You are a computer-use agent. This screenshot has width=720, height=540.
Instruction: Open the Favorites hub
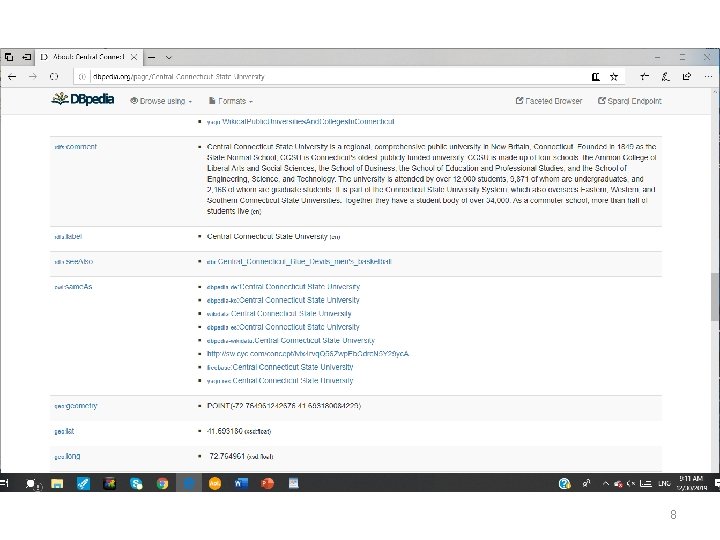[x=645, y=77]
